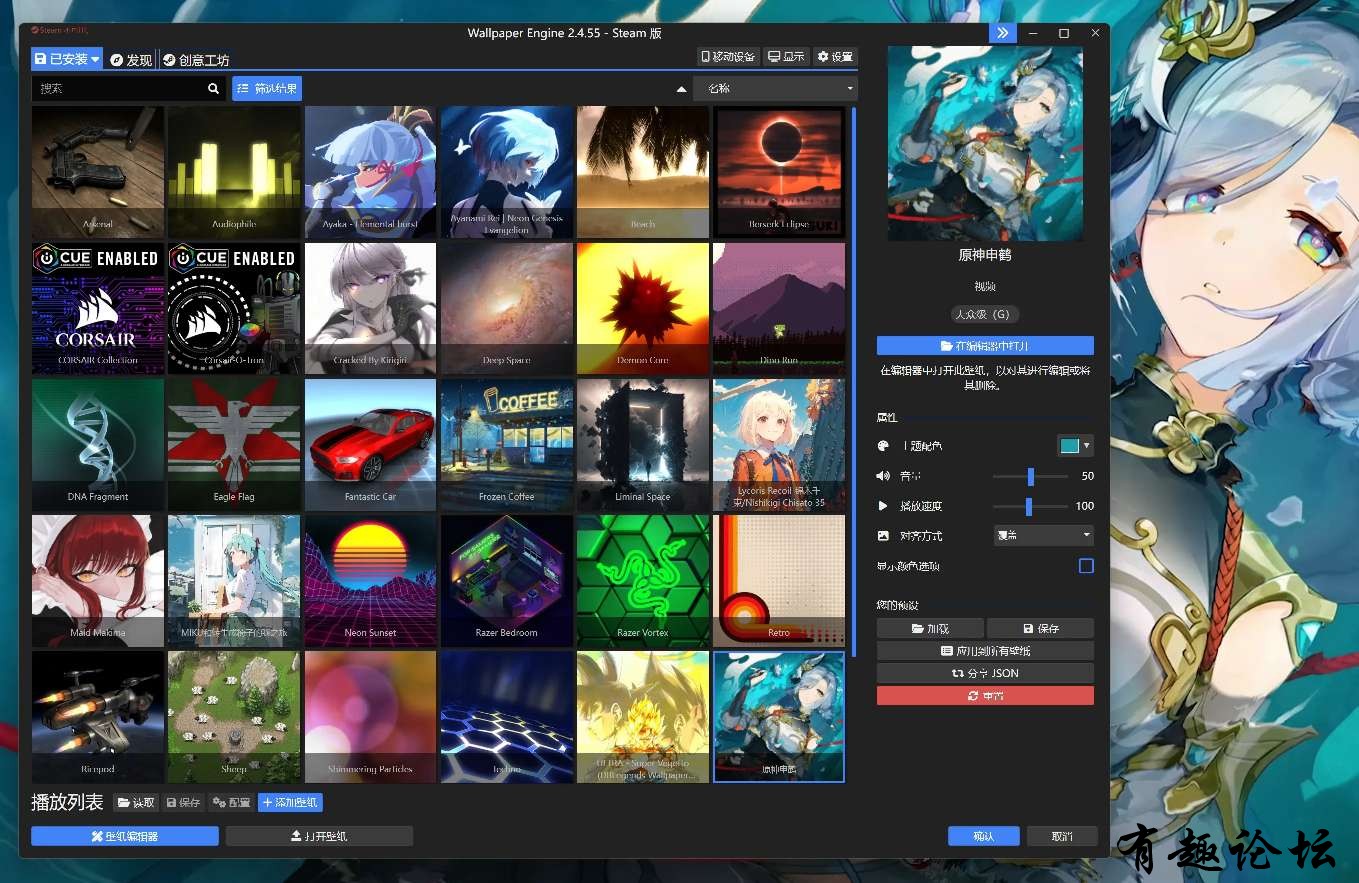Viewport: 1359px width, 883px height.
Task: Select the Sheep wallpaper thumbnail
Action: pos(234,717)
